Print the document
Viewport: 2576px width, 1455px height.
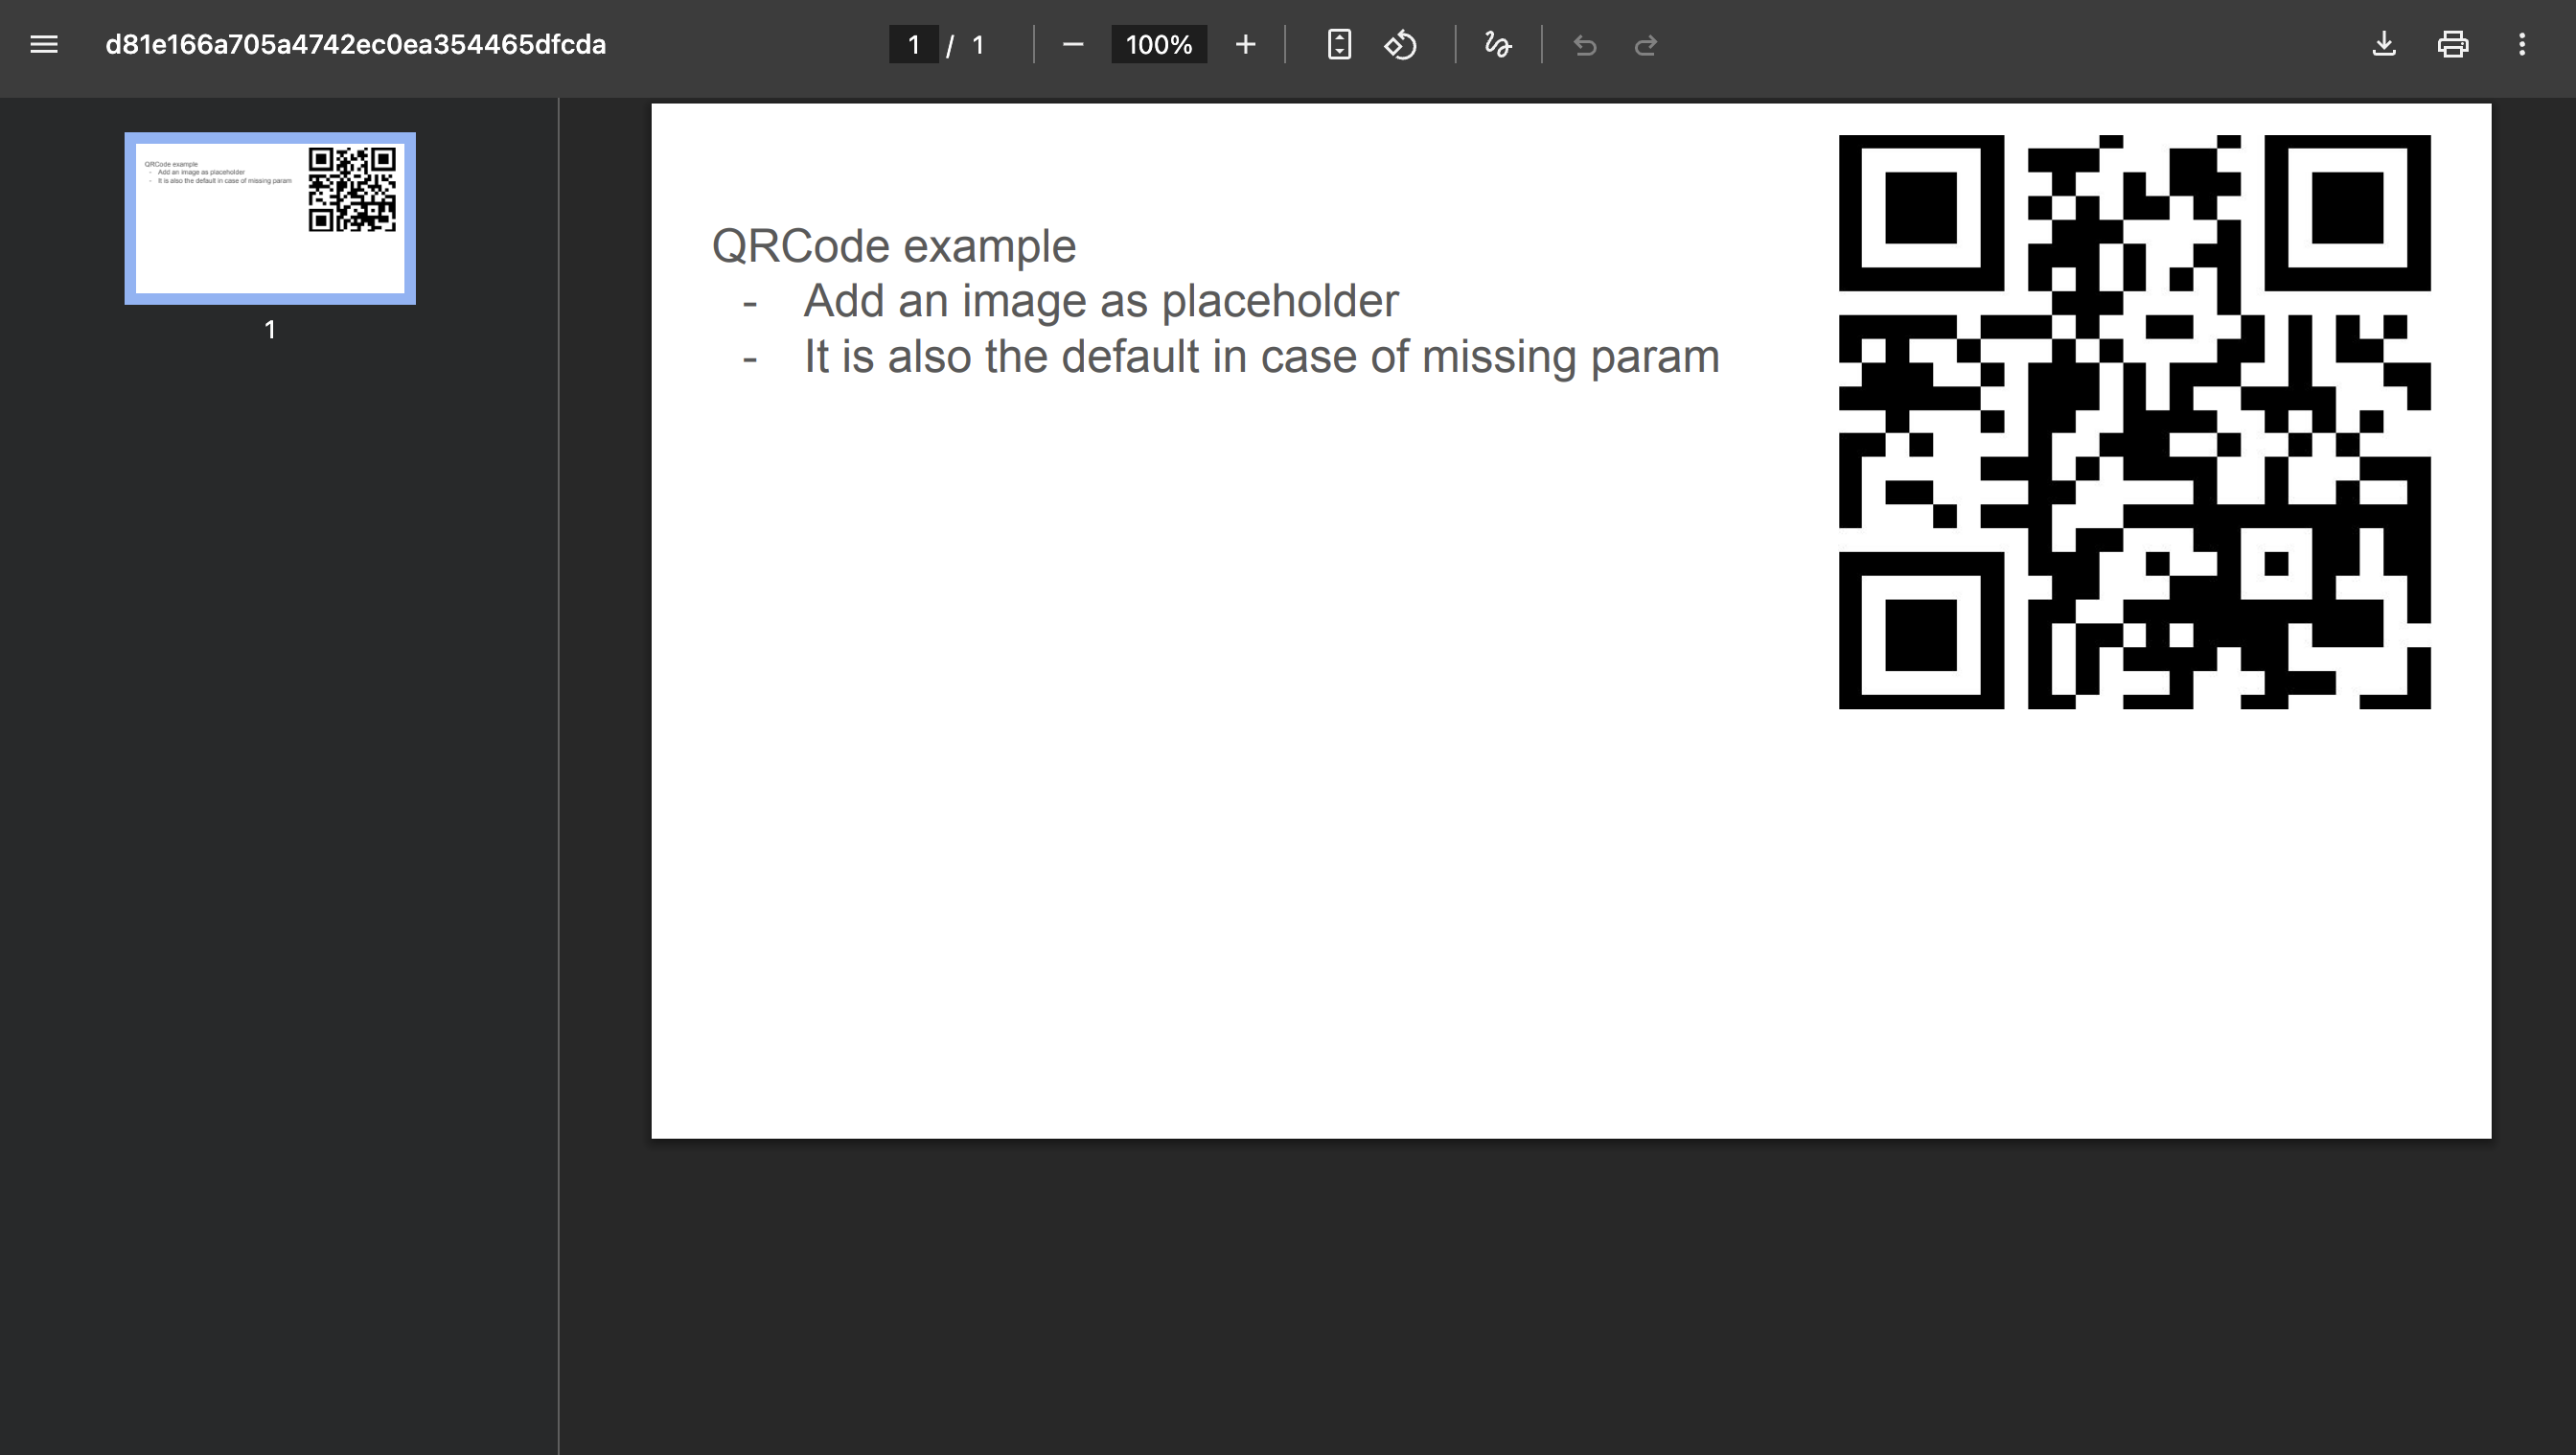[2453, 45]
